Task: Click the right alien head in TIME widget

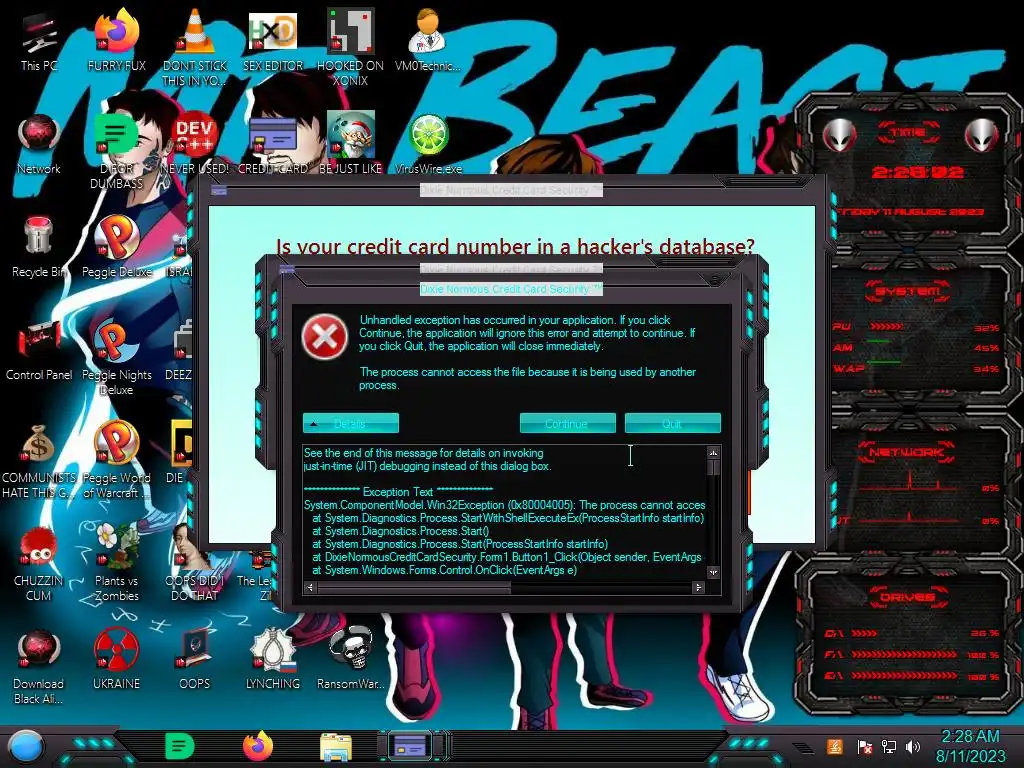Action: click(982, 136)
